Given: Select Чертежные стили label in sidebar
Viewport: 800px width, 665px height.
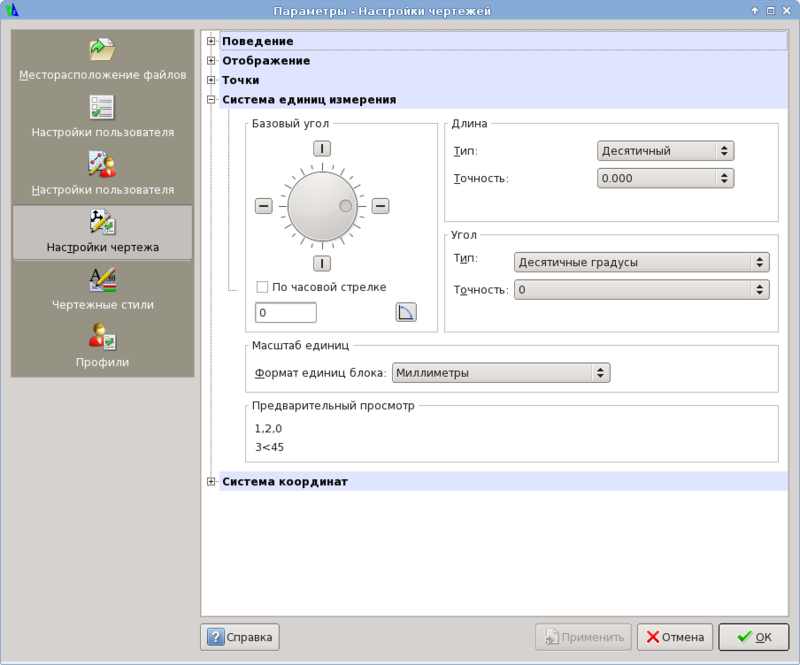Looking at the screenshot, I should pyautogui.click(x=103, y=305).
